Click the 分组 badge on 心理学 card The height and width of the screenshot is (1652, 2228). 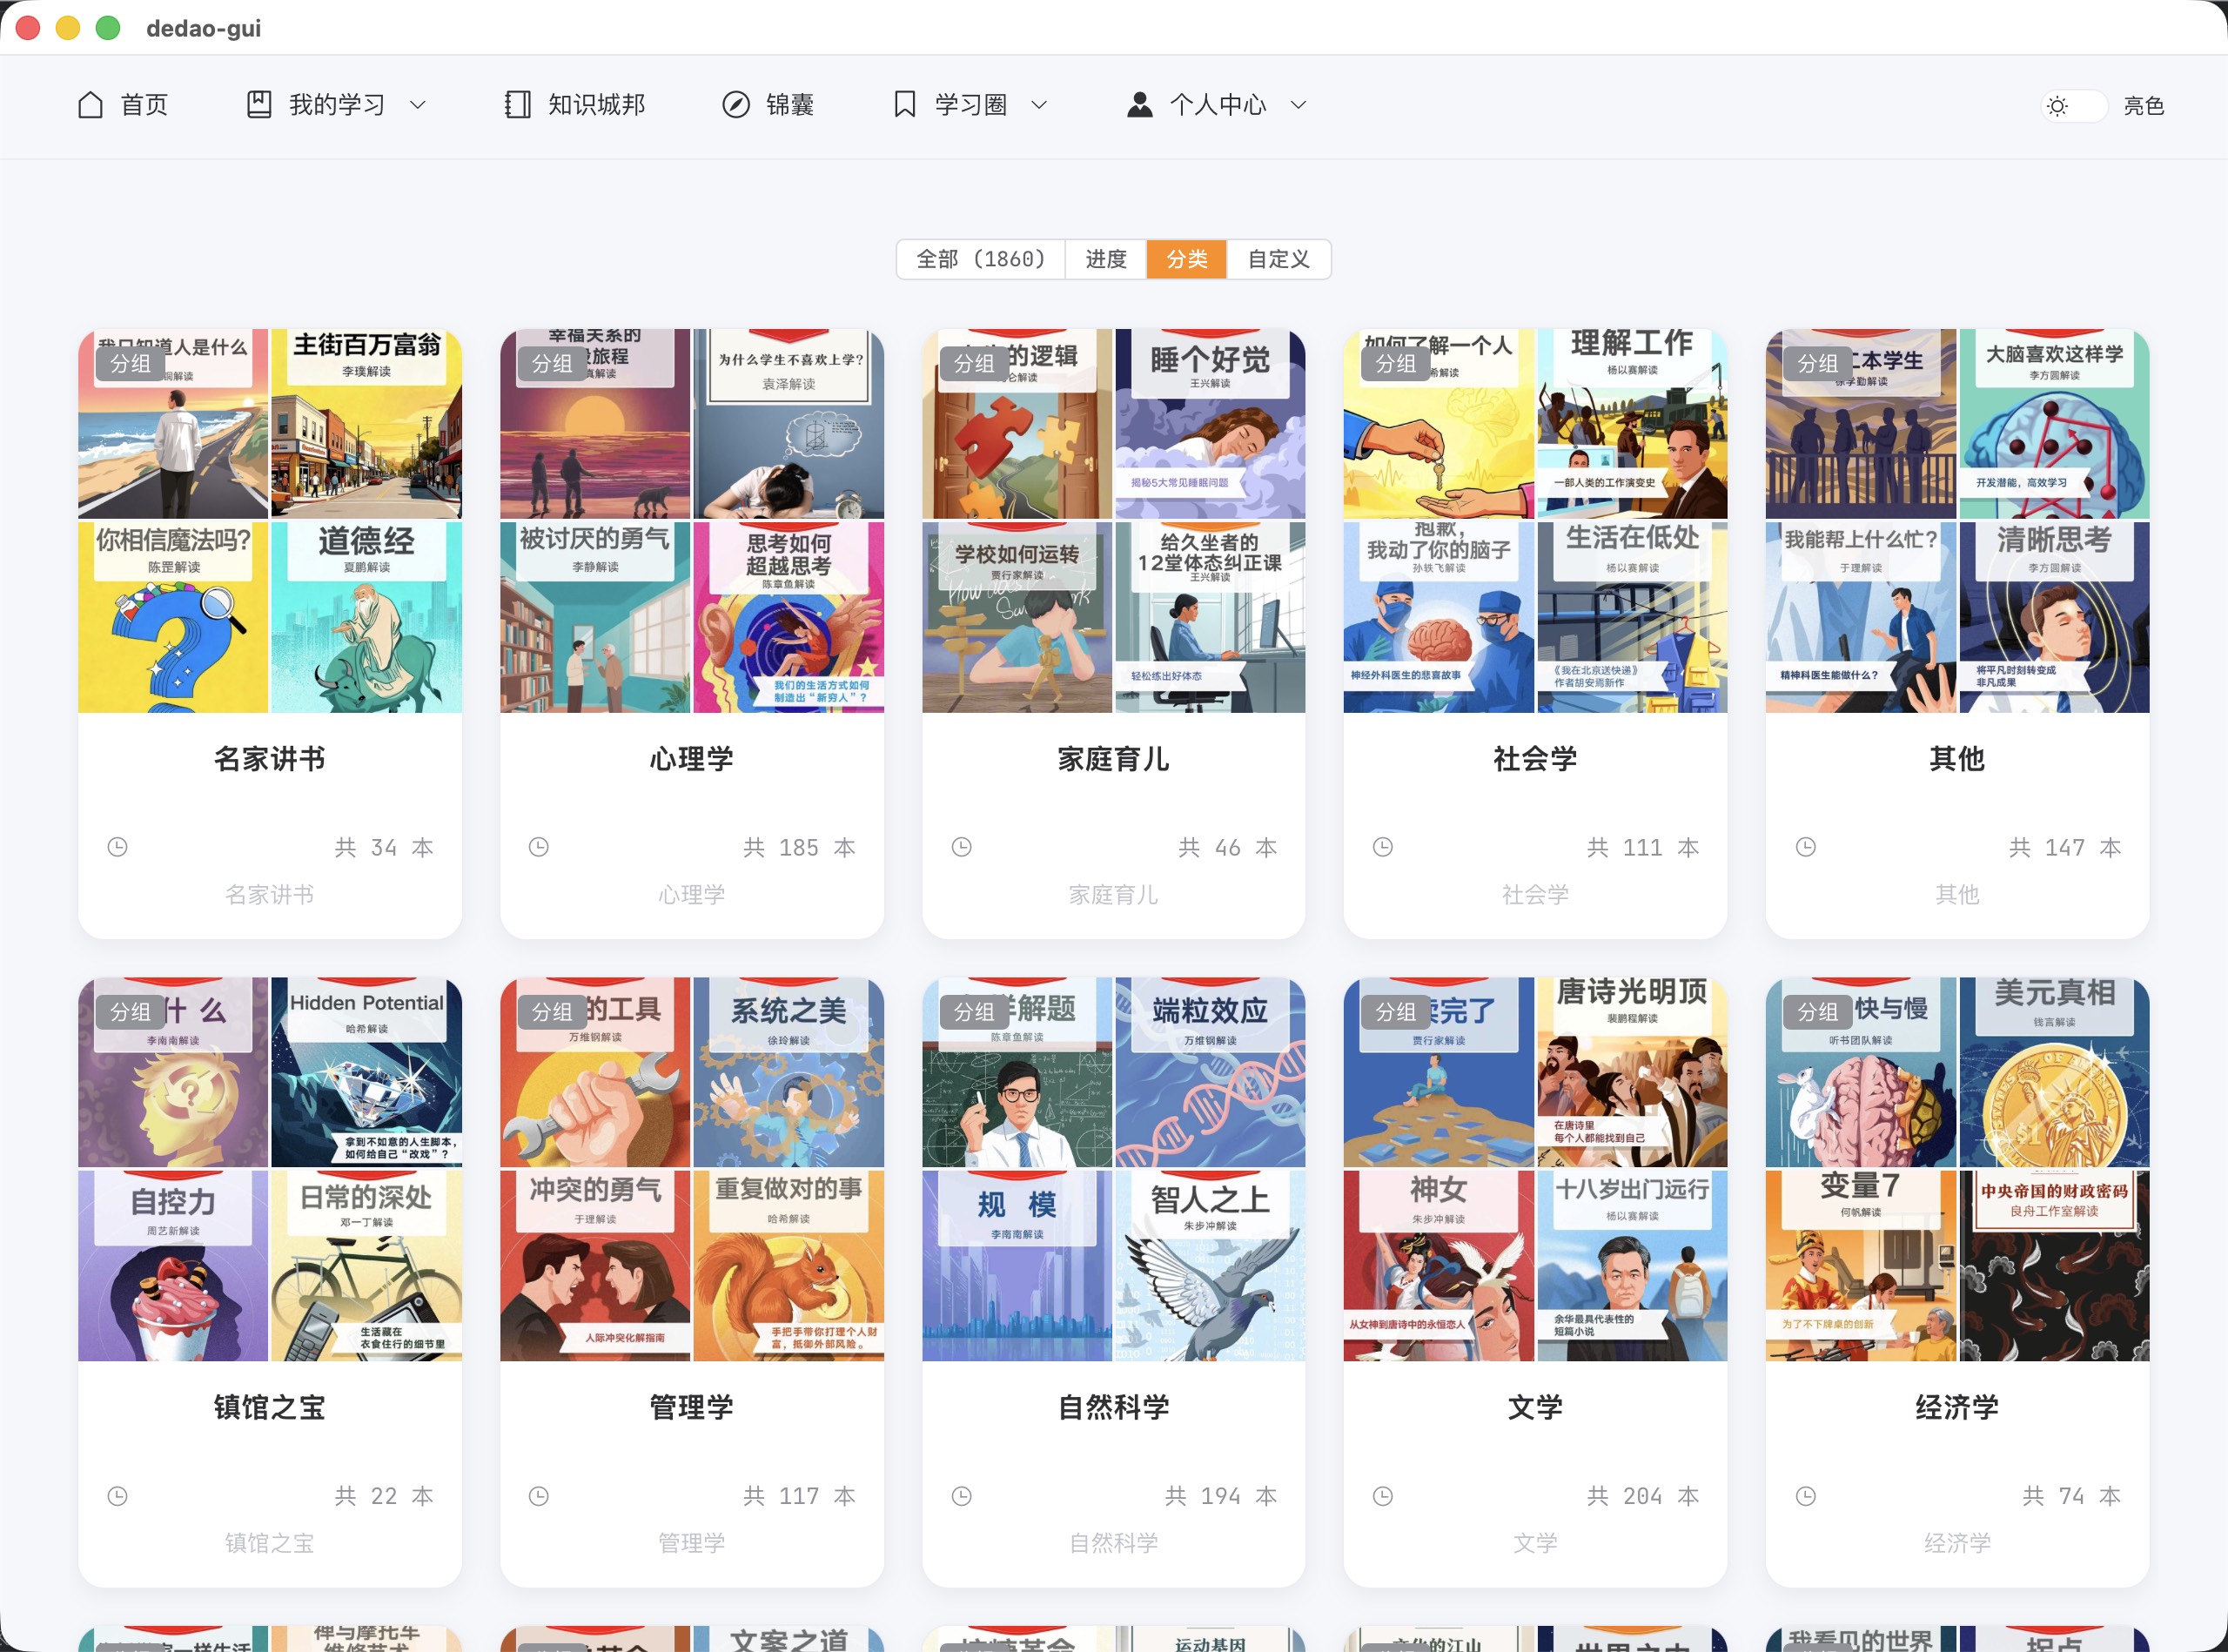(x=552, y=364)
